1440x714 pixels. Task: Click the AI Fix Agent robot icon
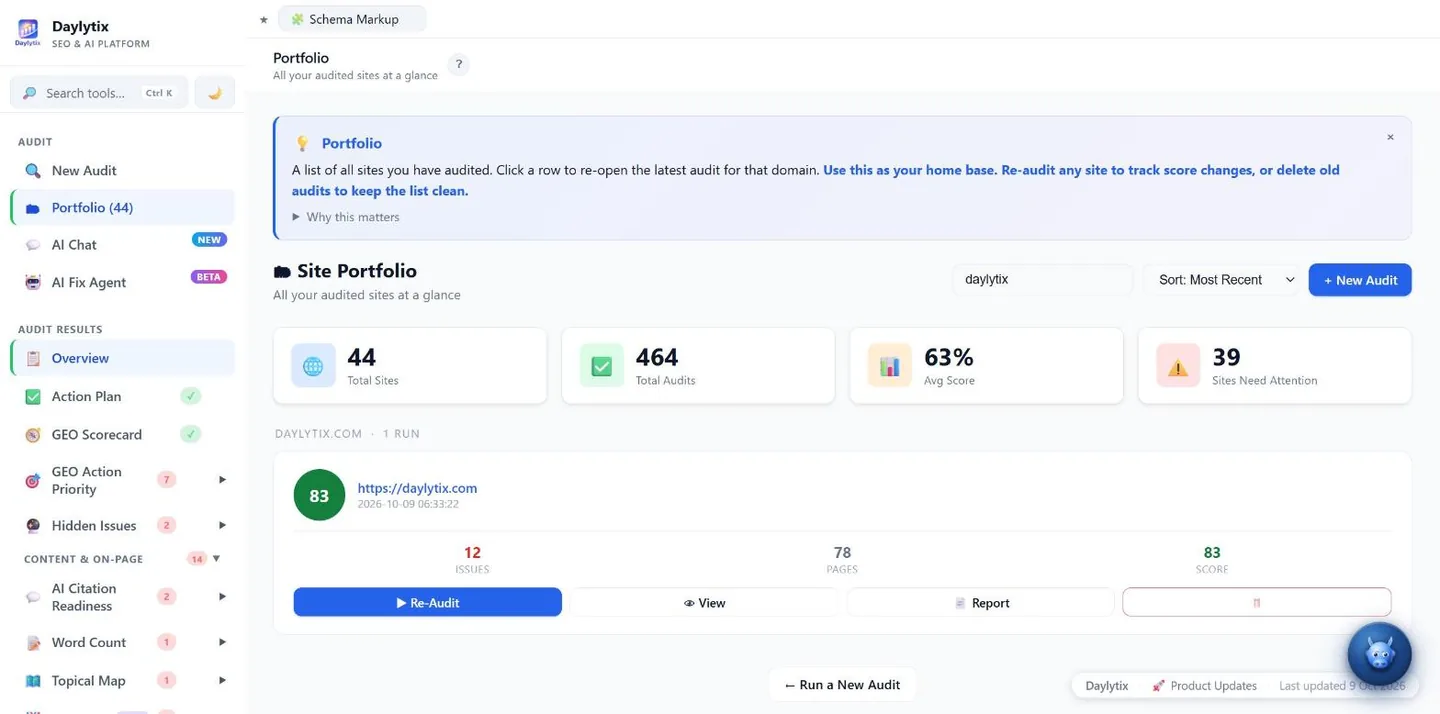33,282
